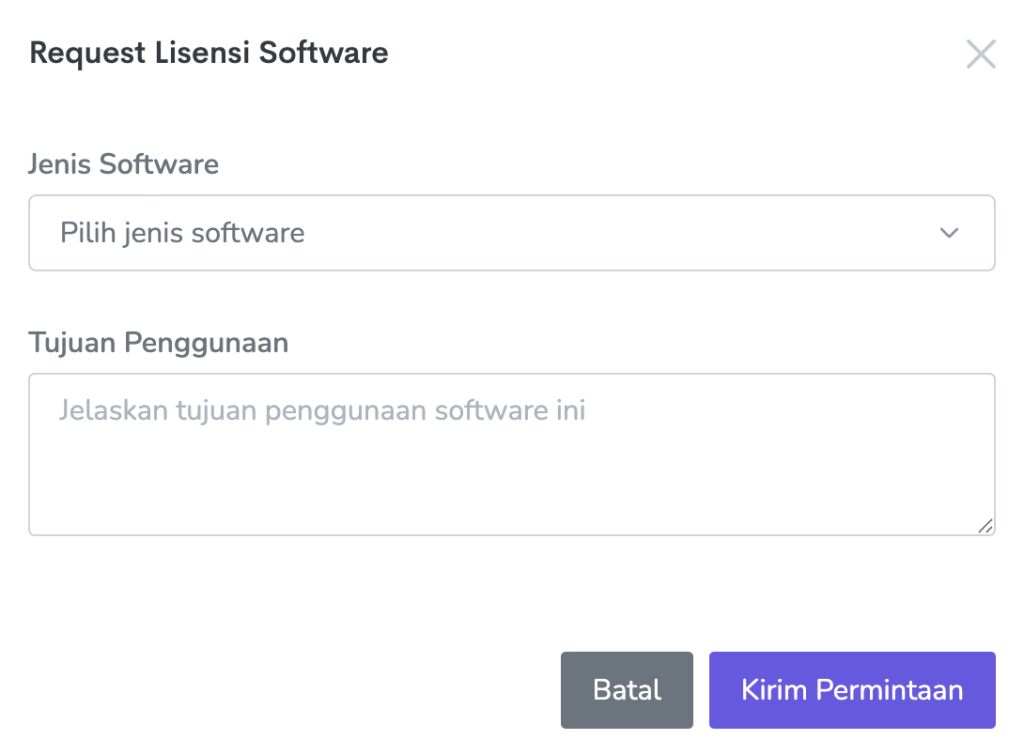Dismiss the modal using the X icon
The height and width of the screenshot is (755, 1024).
[981, 54]
